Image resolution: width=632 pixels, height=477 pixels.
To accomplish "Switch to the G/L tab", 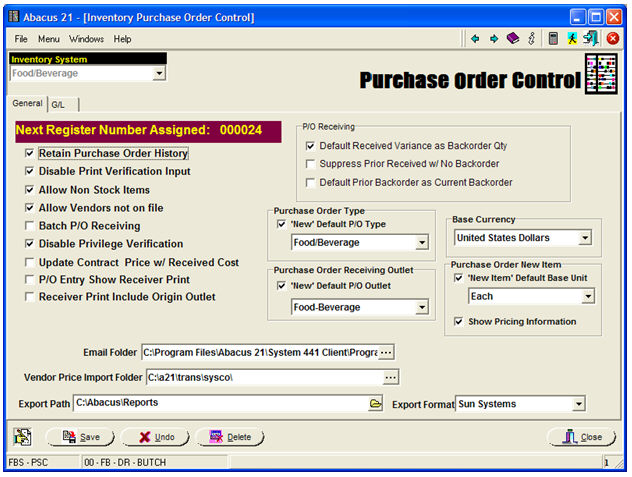I will pos(58,104).
